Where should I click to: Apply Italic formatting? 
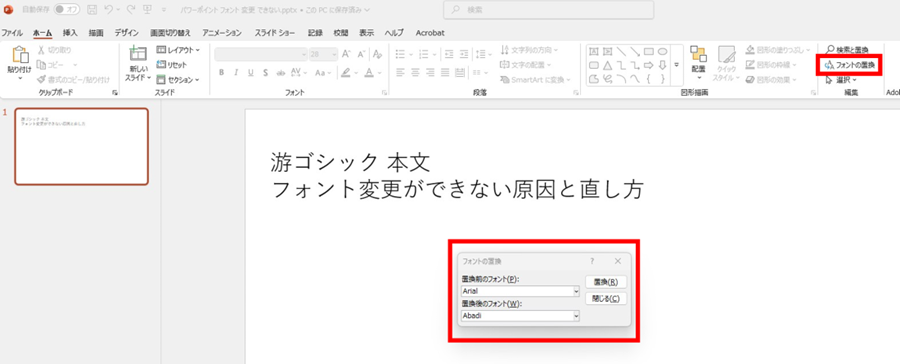tap(235, 73)
